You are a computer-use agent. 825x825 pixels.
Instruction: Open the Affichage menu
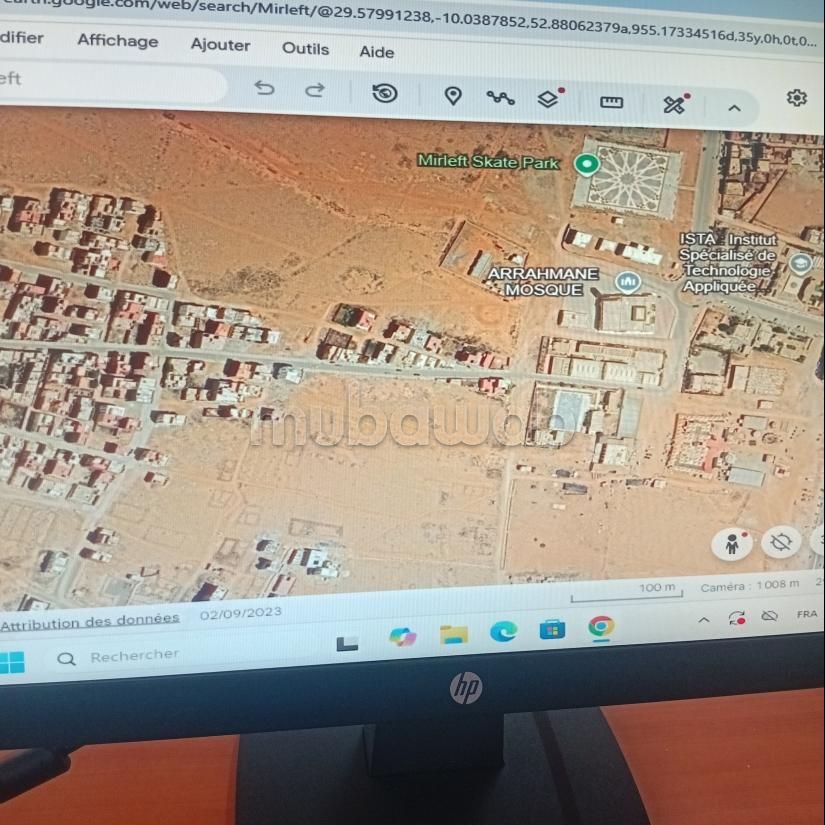click(x=118, y=41)
